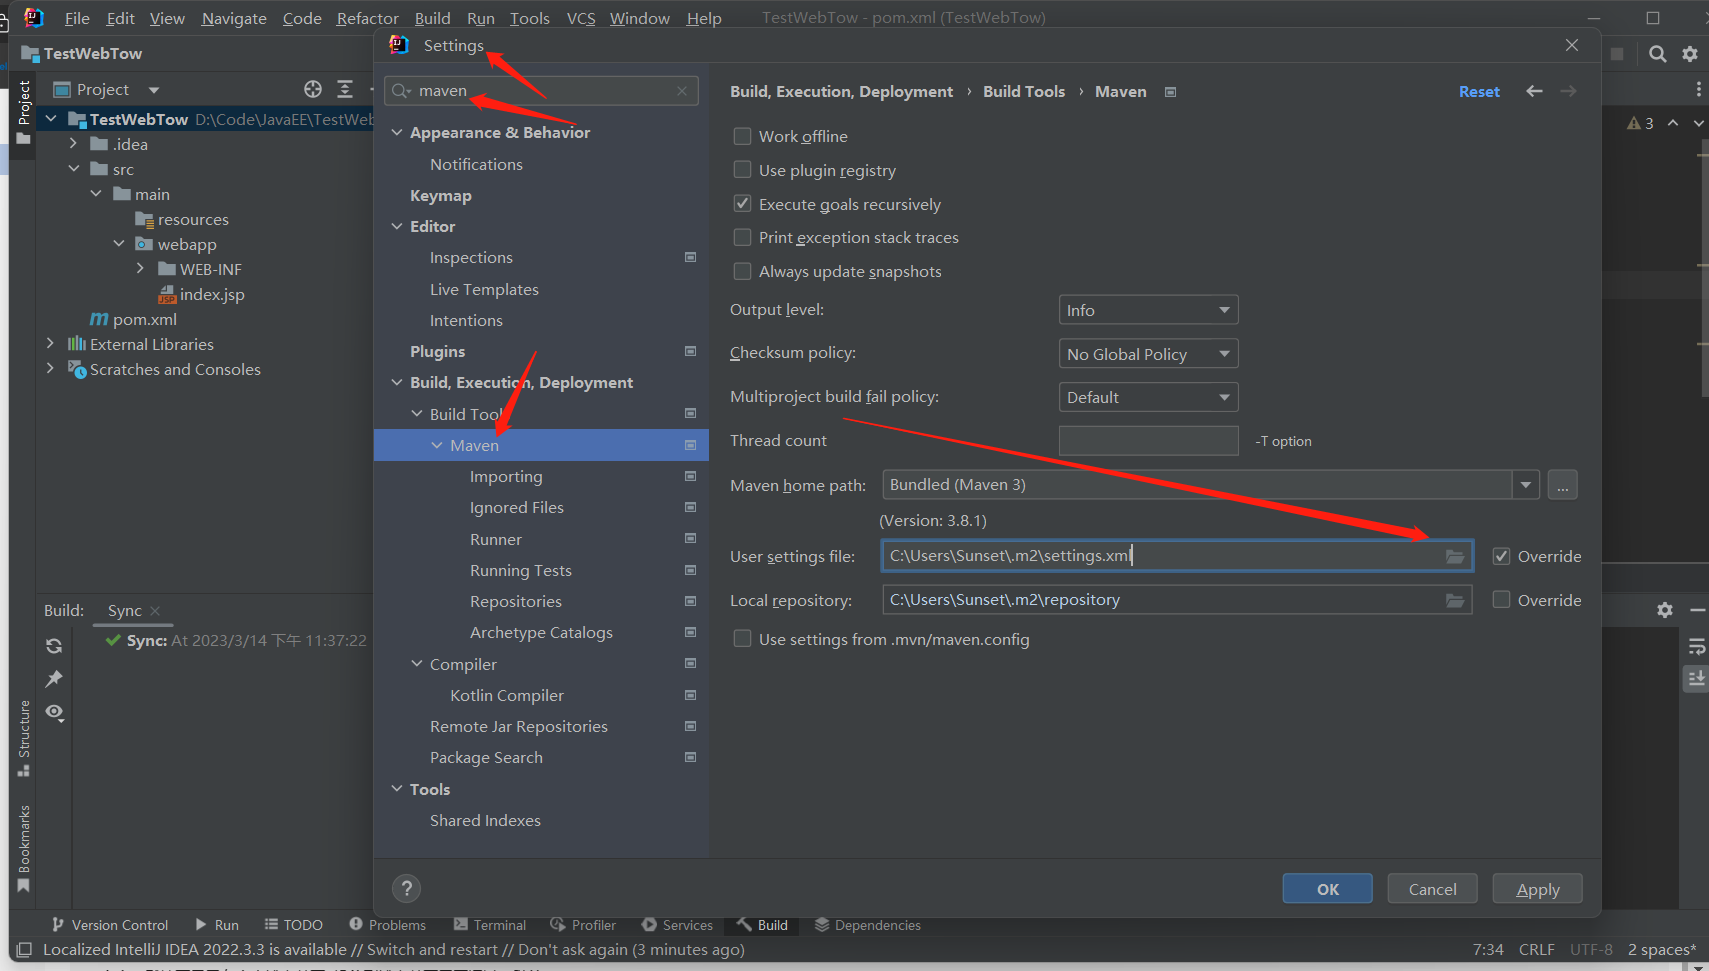Click the Select Opened File target icon

(313, 89)
